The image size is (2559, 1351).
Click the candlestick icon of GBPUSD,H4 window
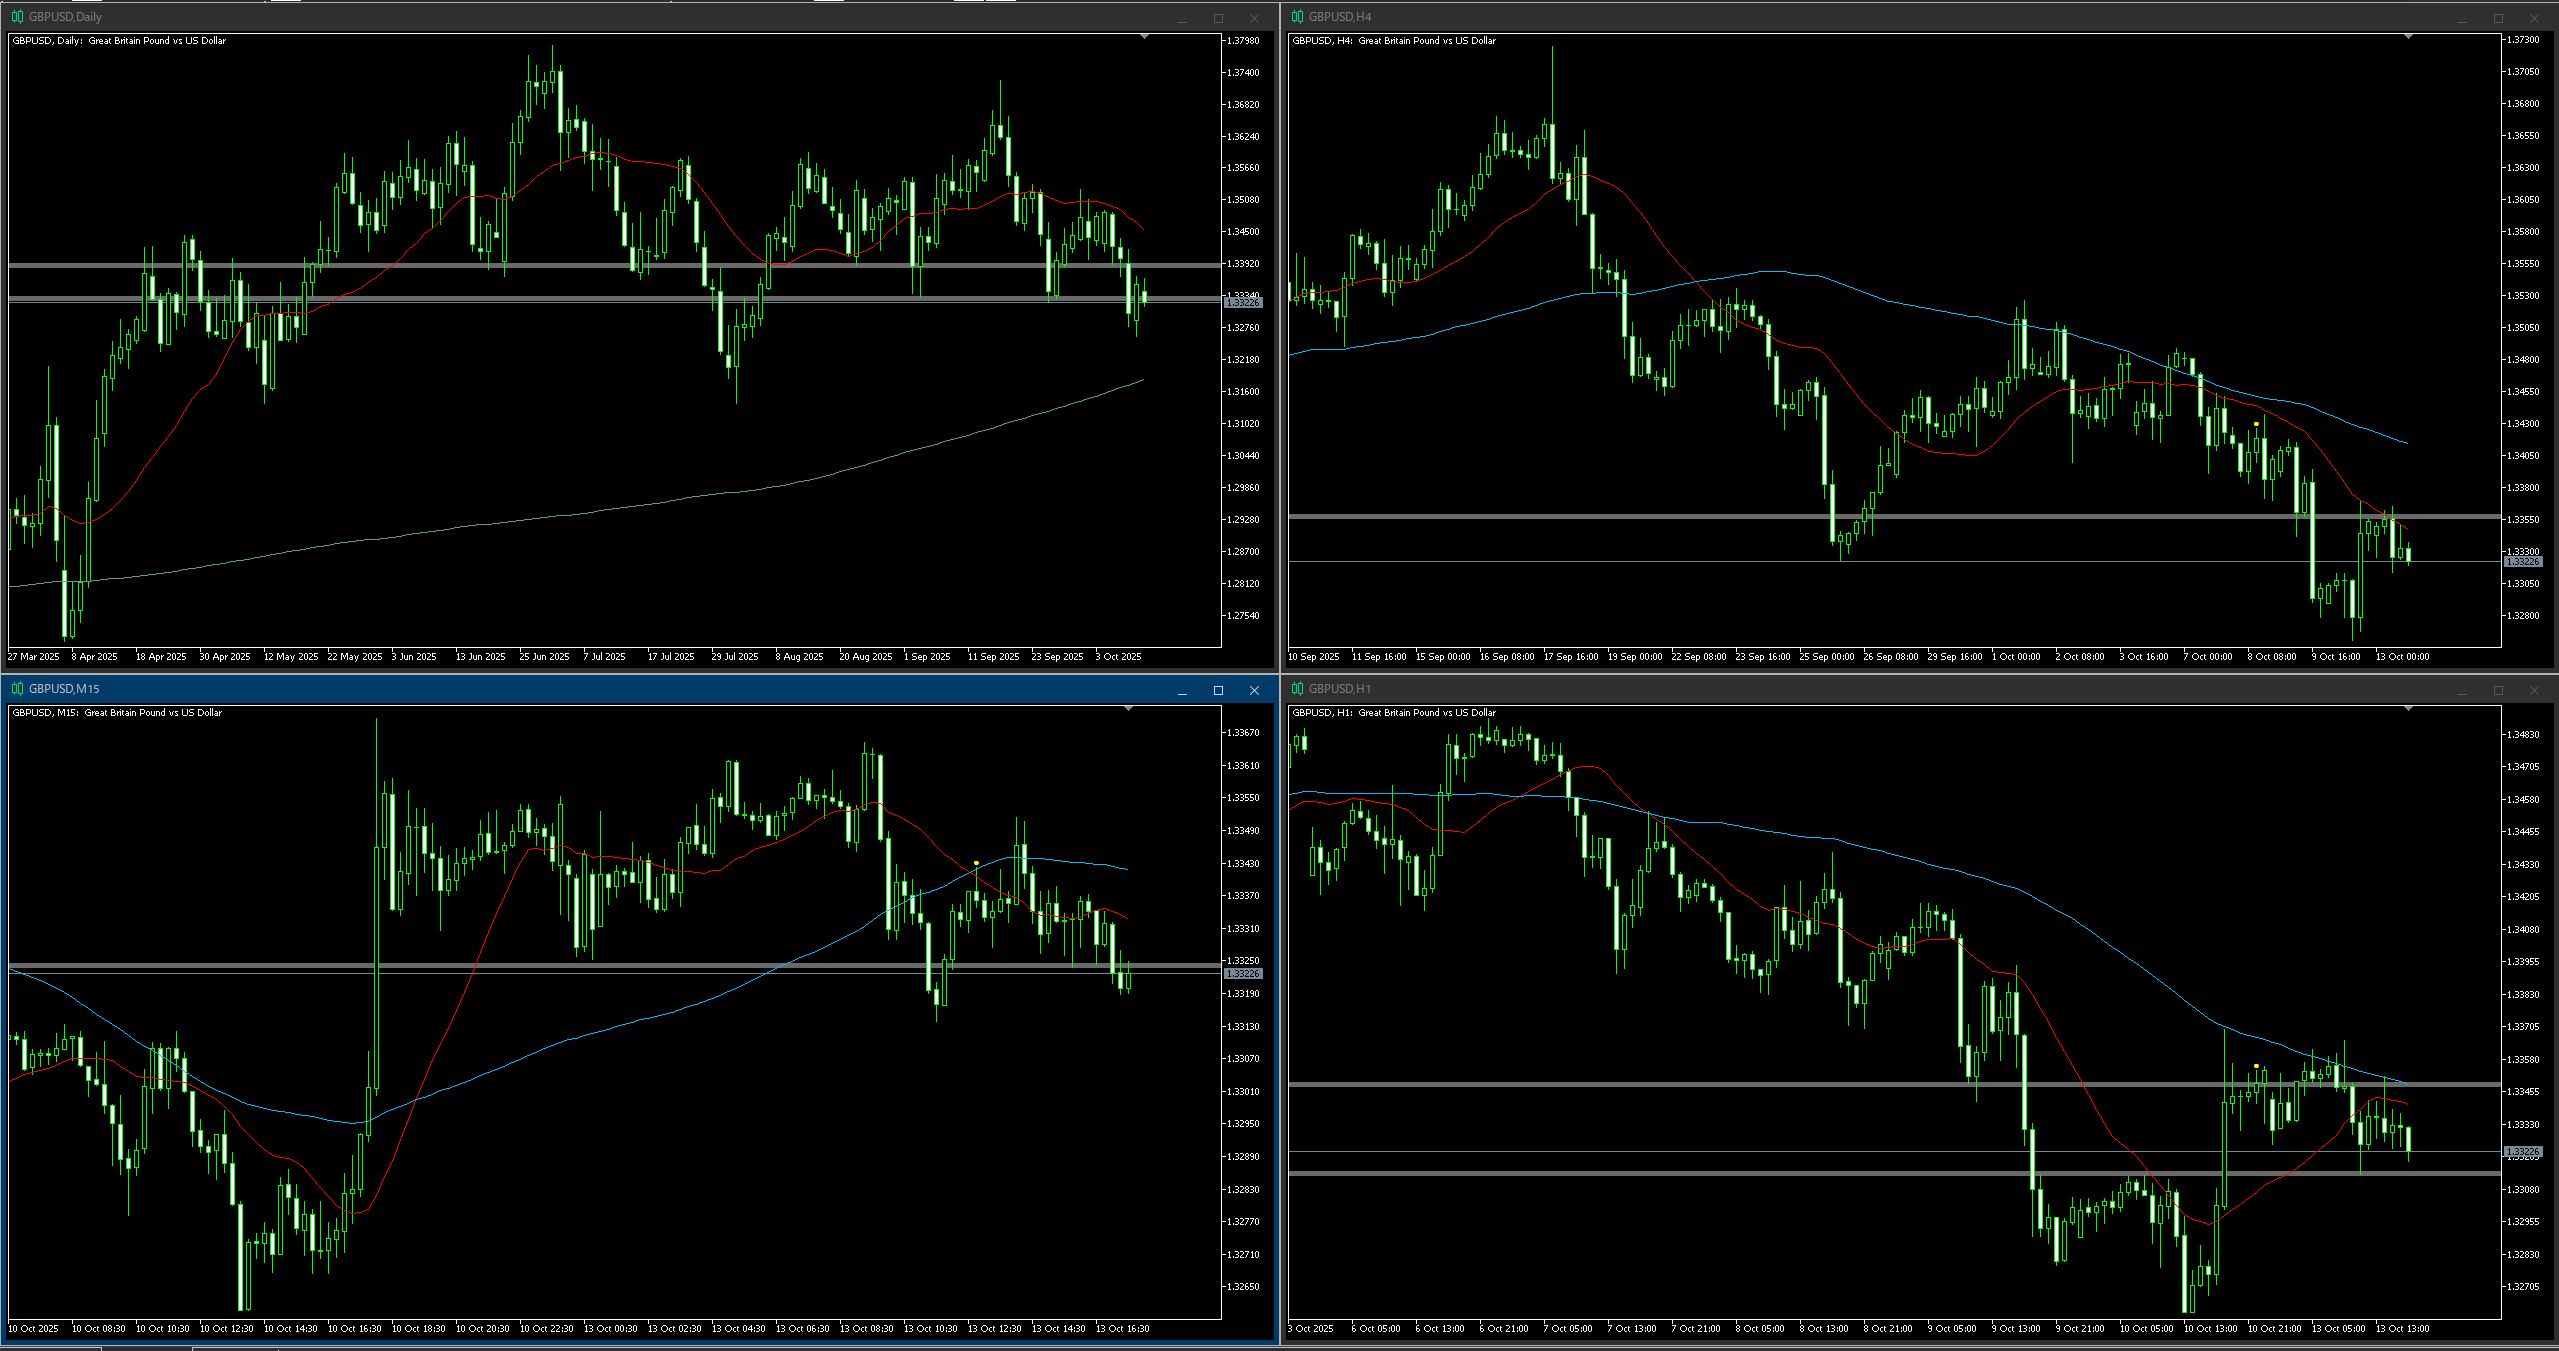[1297, 17]
